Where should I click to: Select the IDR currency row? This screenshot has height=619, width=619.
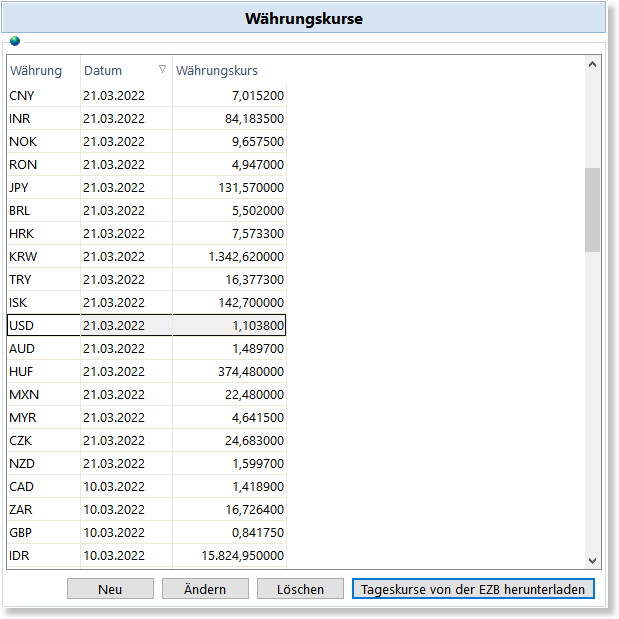pos(21,556)
